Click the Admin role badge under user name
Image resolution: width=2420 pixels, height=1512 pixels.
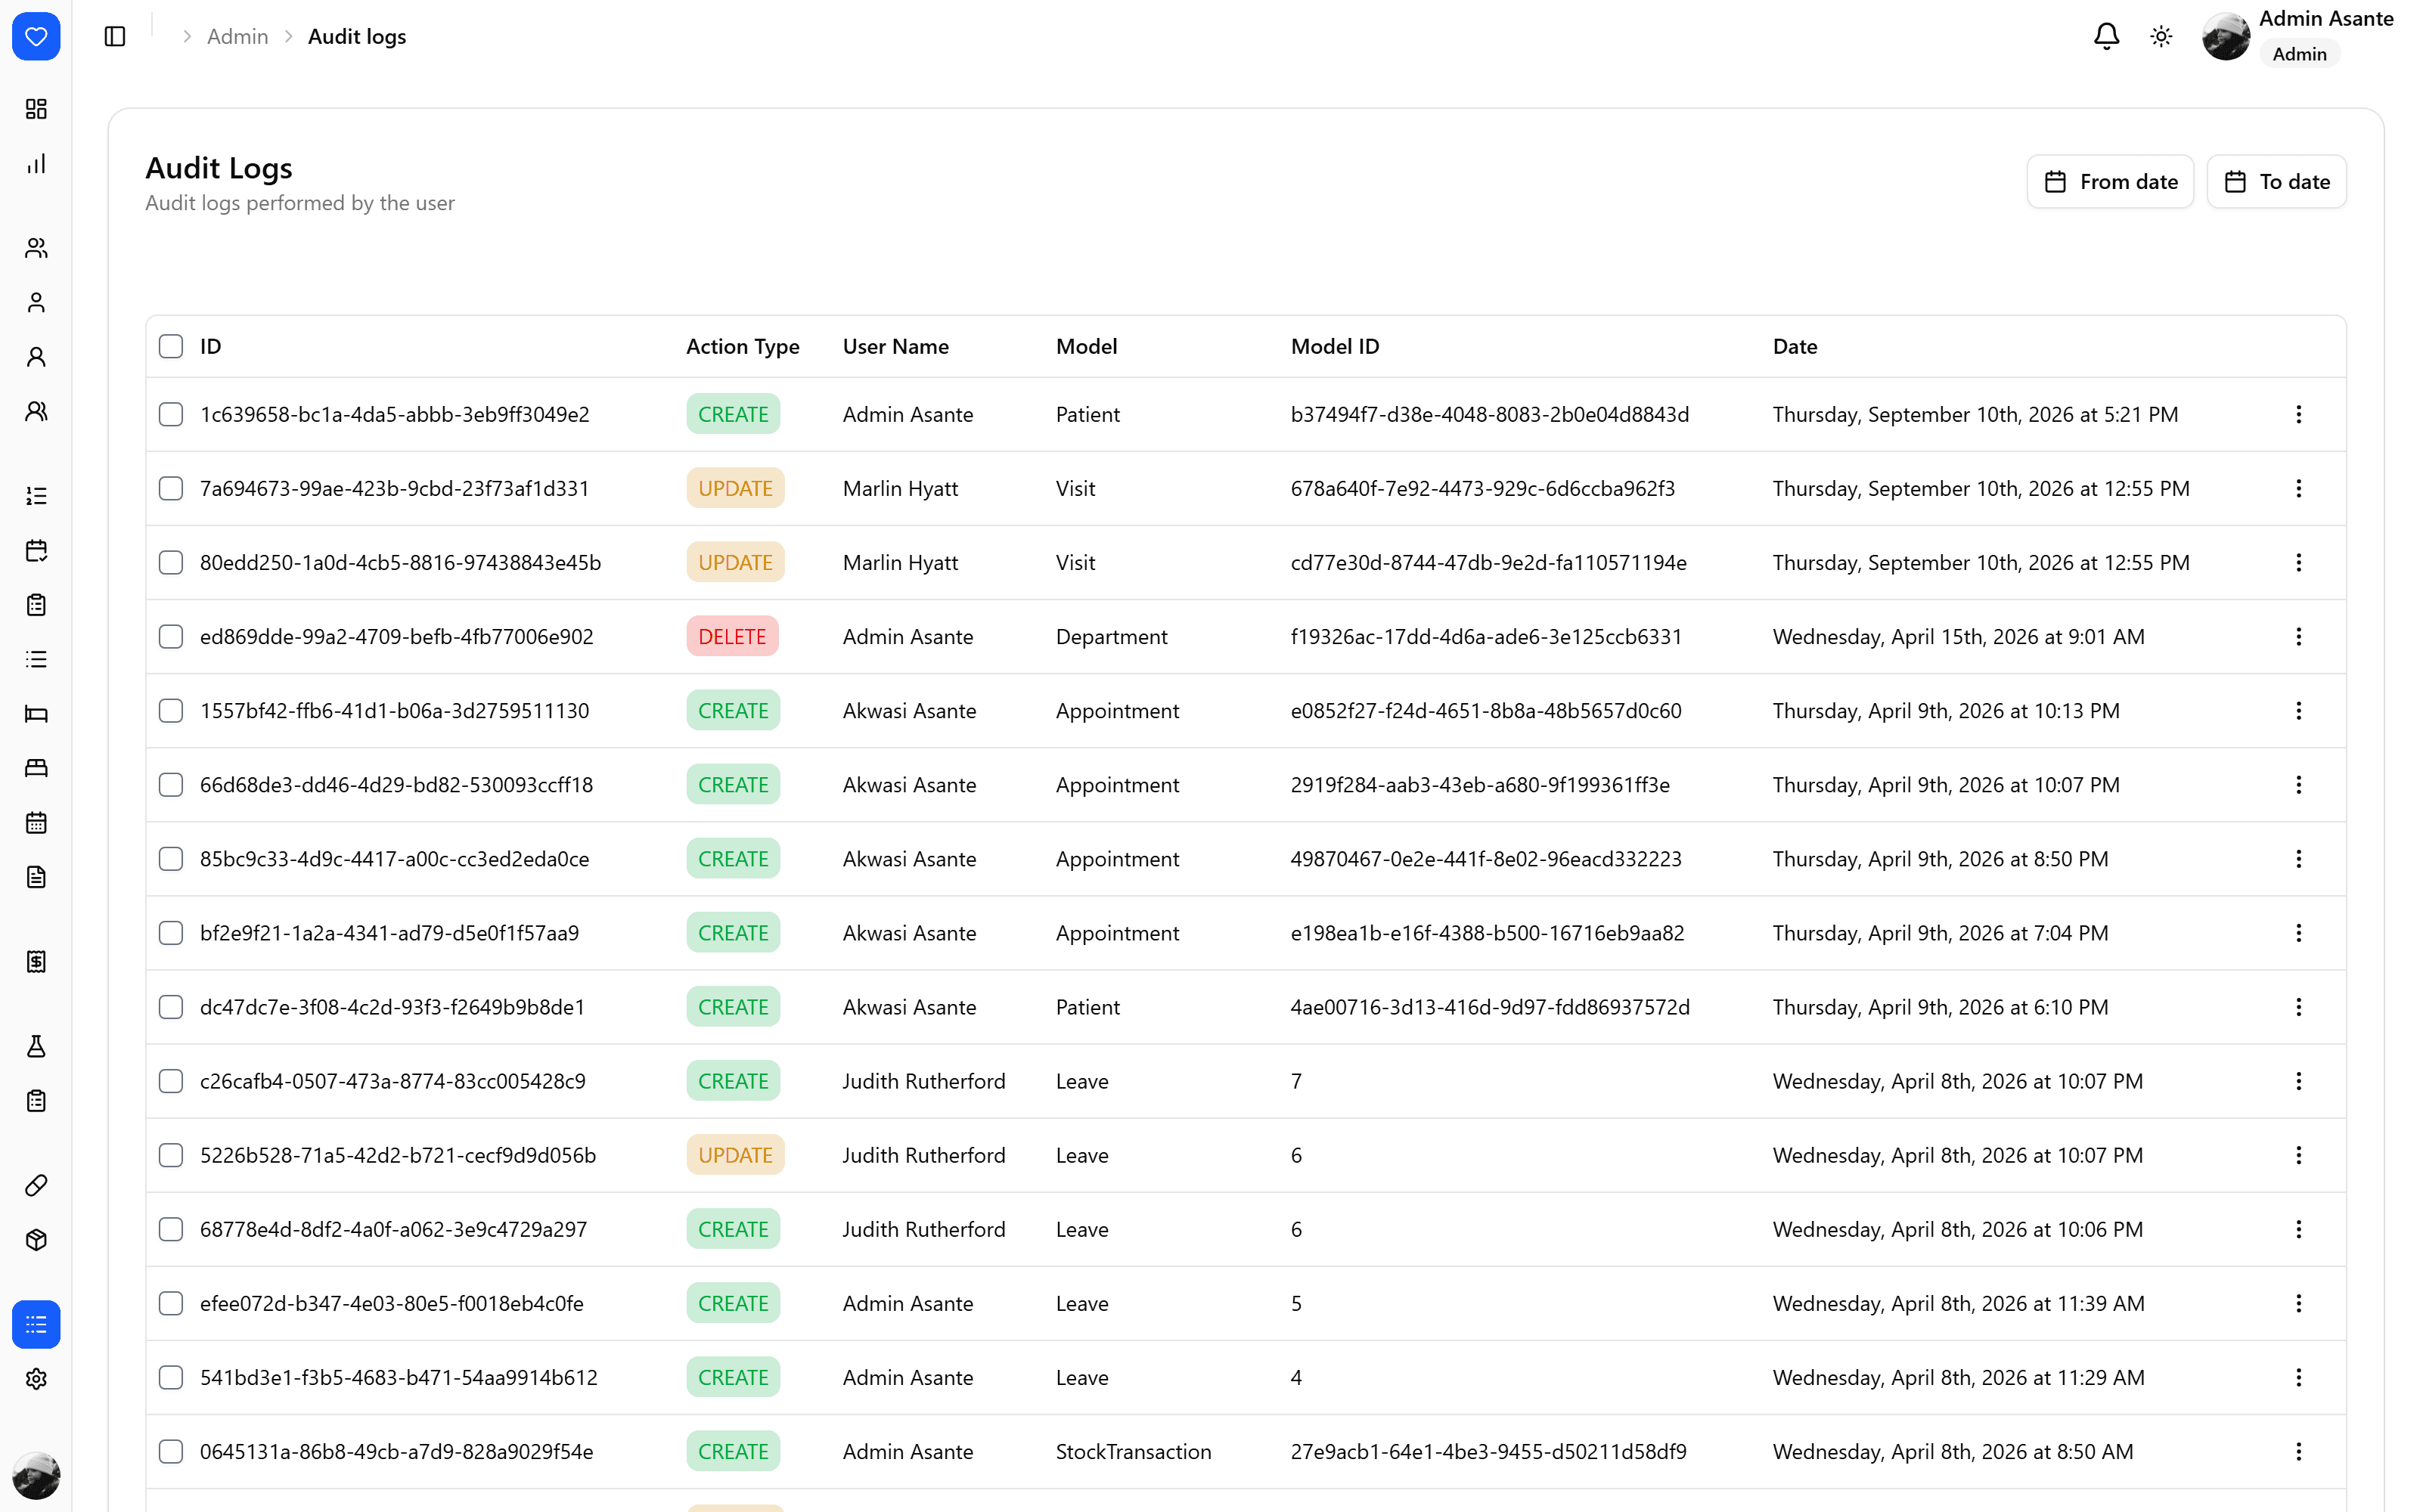[2298, 54]
